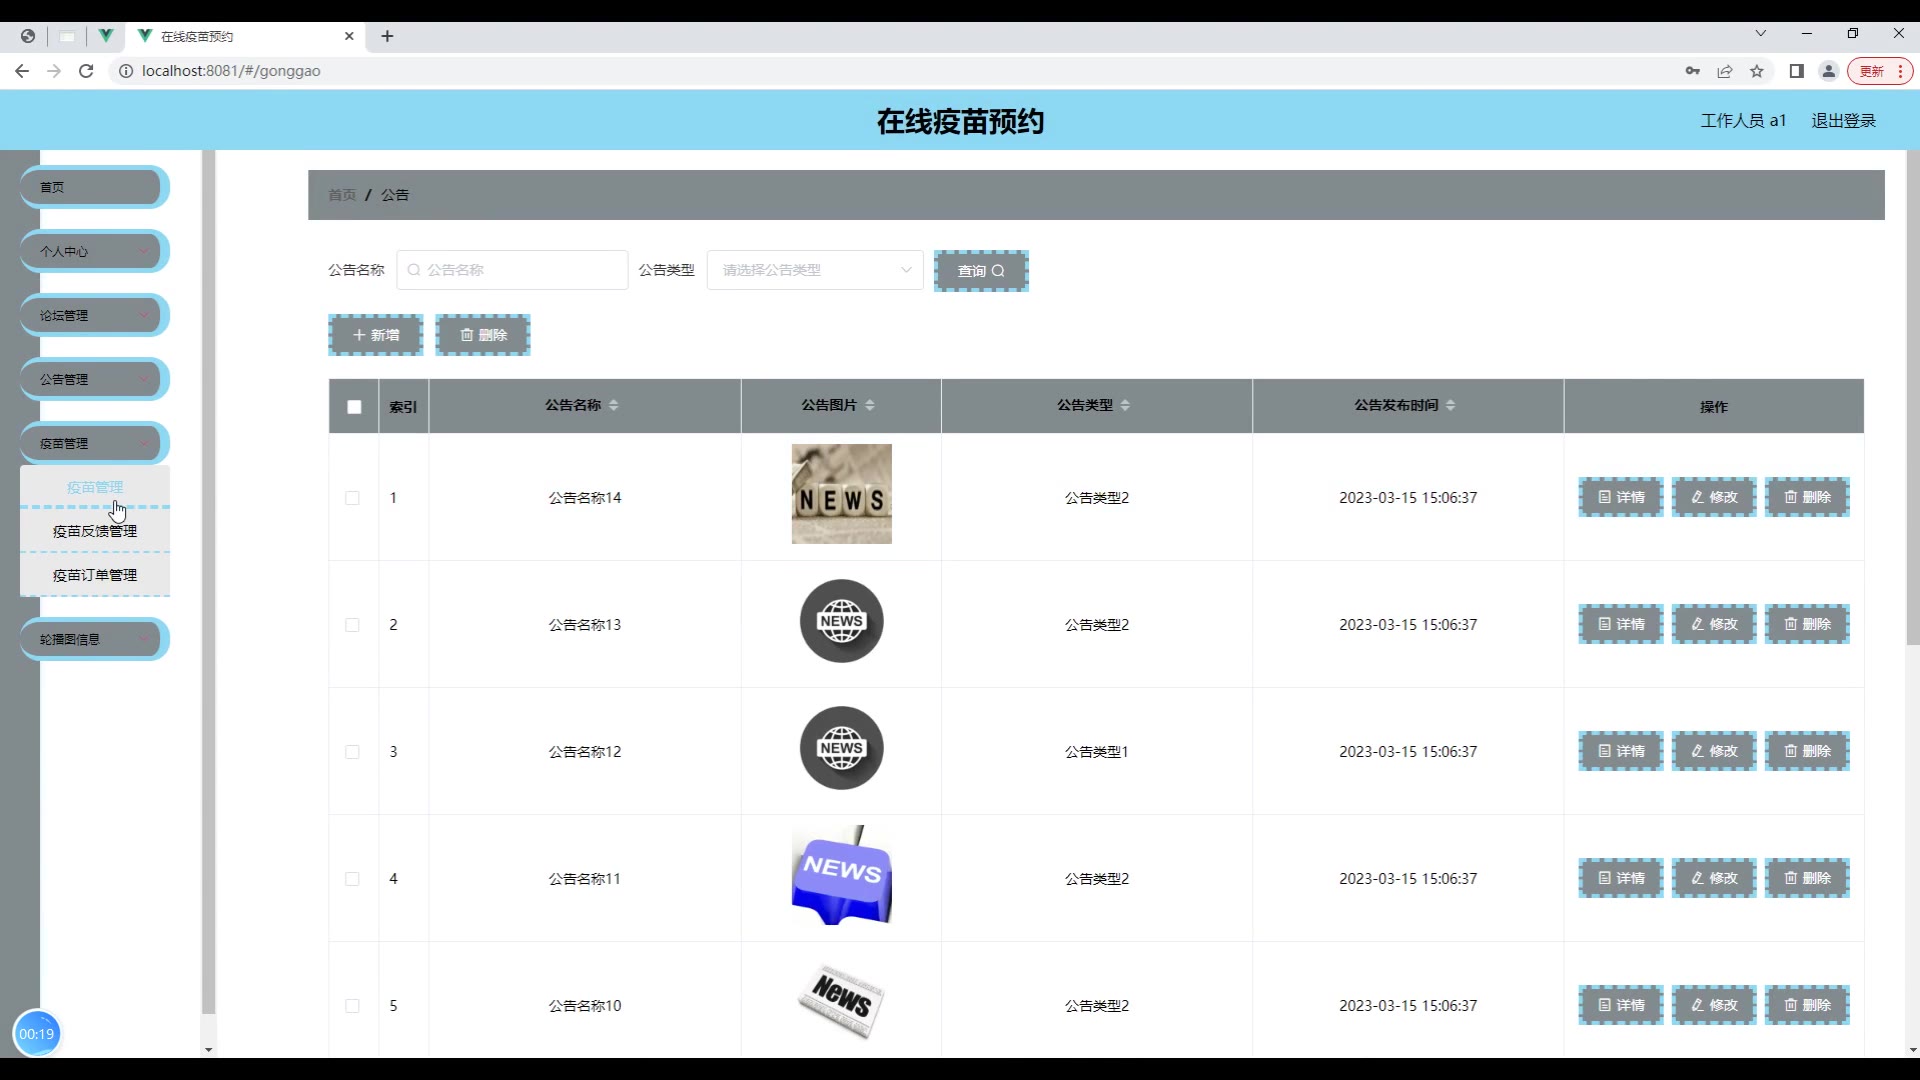Open 详情 for 公告名称10
1920x1080 pixels.
click(1621, 1005)
